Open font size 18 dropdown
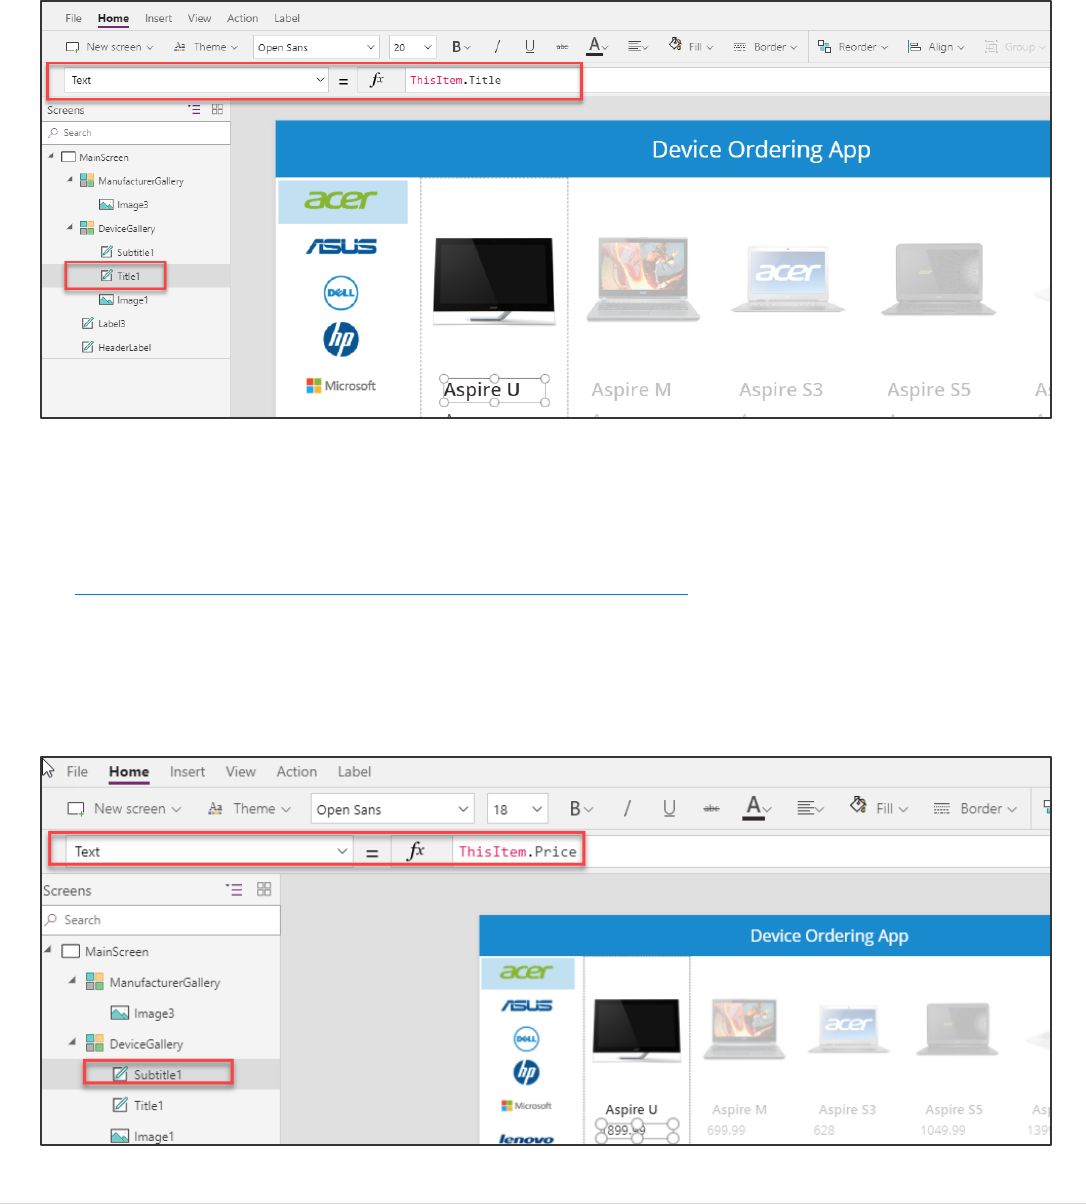Image resolution: width=1086 pixels, height=1204 pixels. pos(517,809)
